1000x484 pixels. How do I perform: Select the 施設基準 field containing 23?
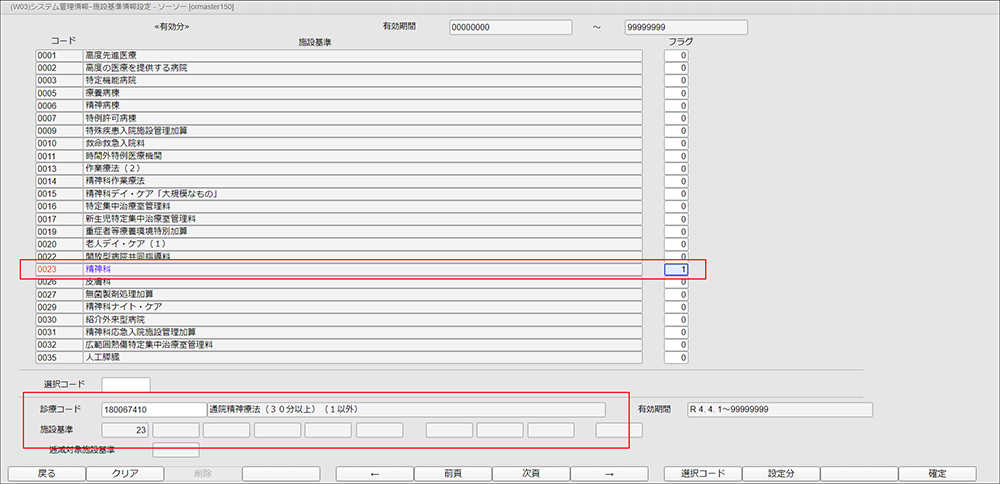126,430
